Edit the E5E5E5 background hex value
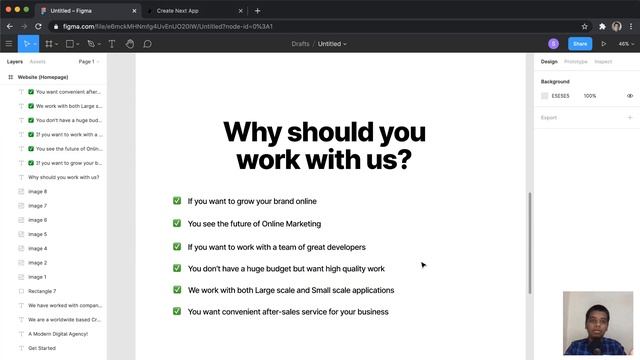Screen dimensions: 640x360 tap(560, 96)
